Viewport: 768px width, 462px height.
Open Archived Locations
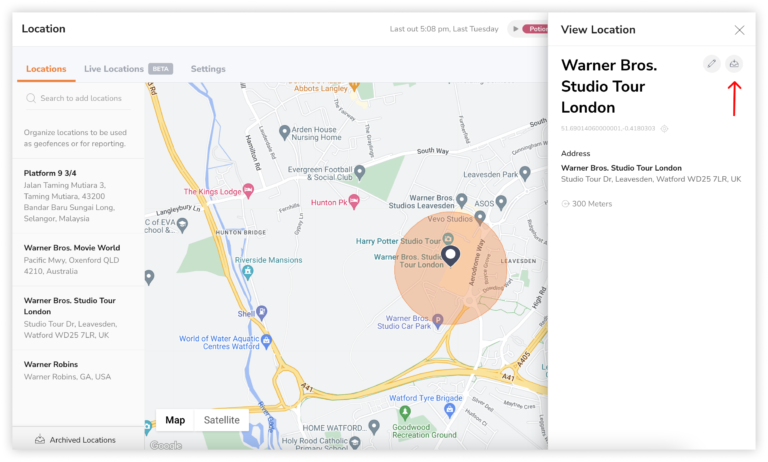[75, 440]
